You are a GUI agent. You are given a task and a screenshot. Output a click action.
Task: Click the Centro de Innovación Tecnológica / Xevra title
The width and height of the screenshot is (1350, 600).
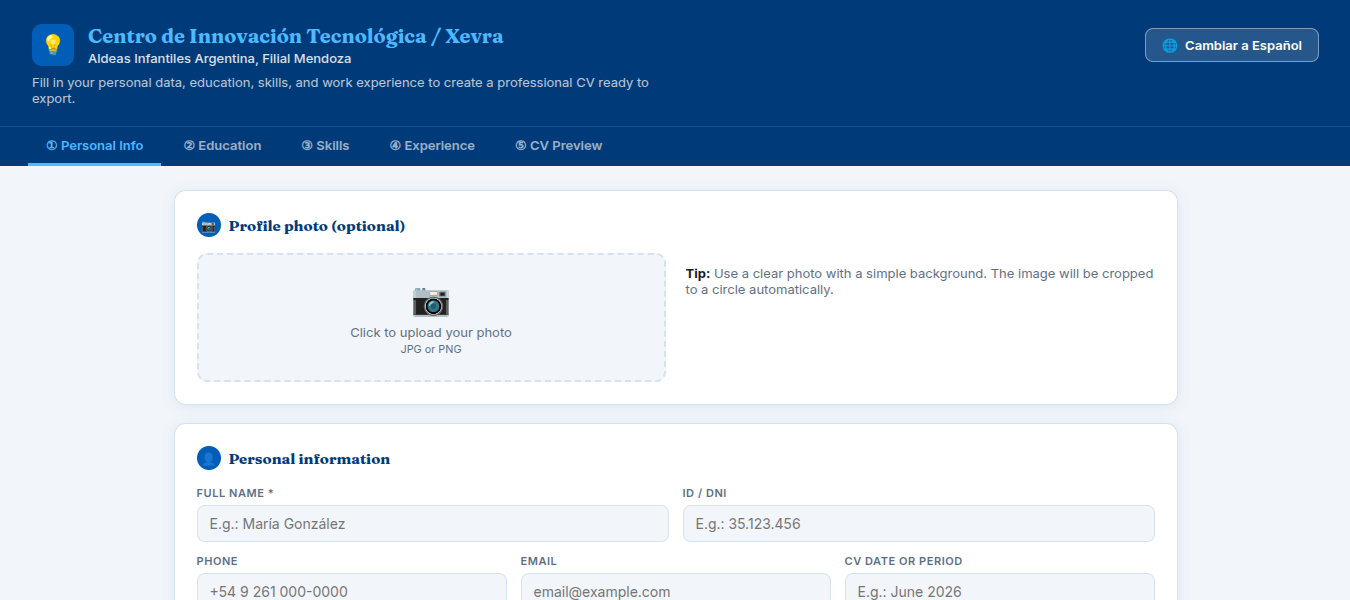click(296, 37)
